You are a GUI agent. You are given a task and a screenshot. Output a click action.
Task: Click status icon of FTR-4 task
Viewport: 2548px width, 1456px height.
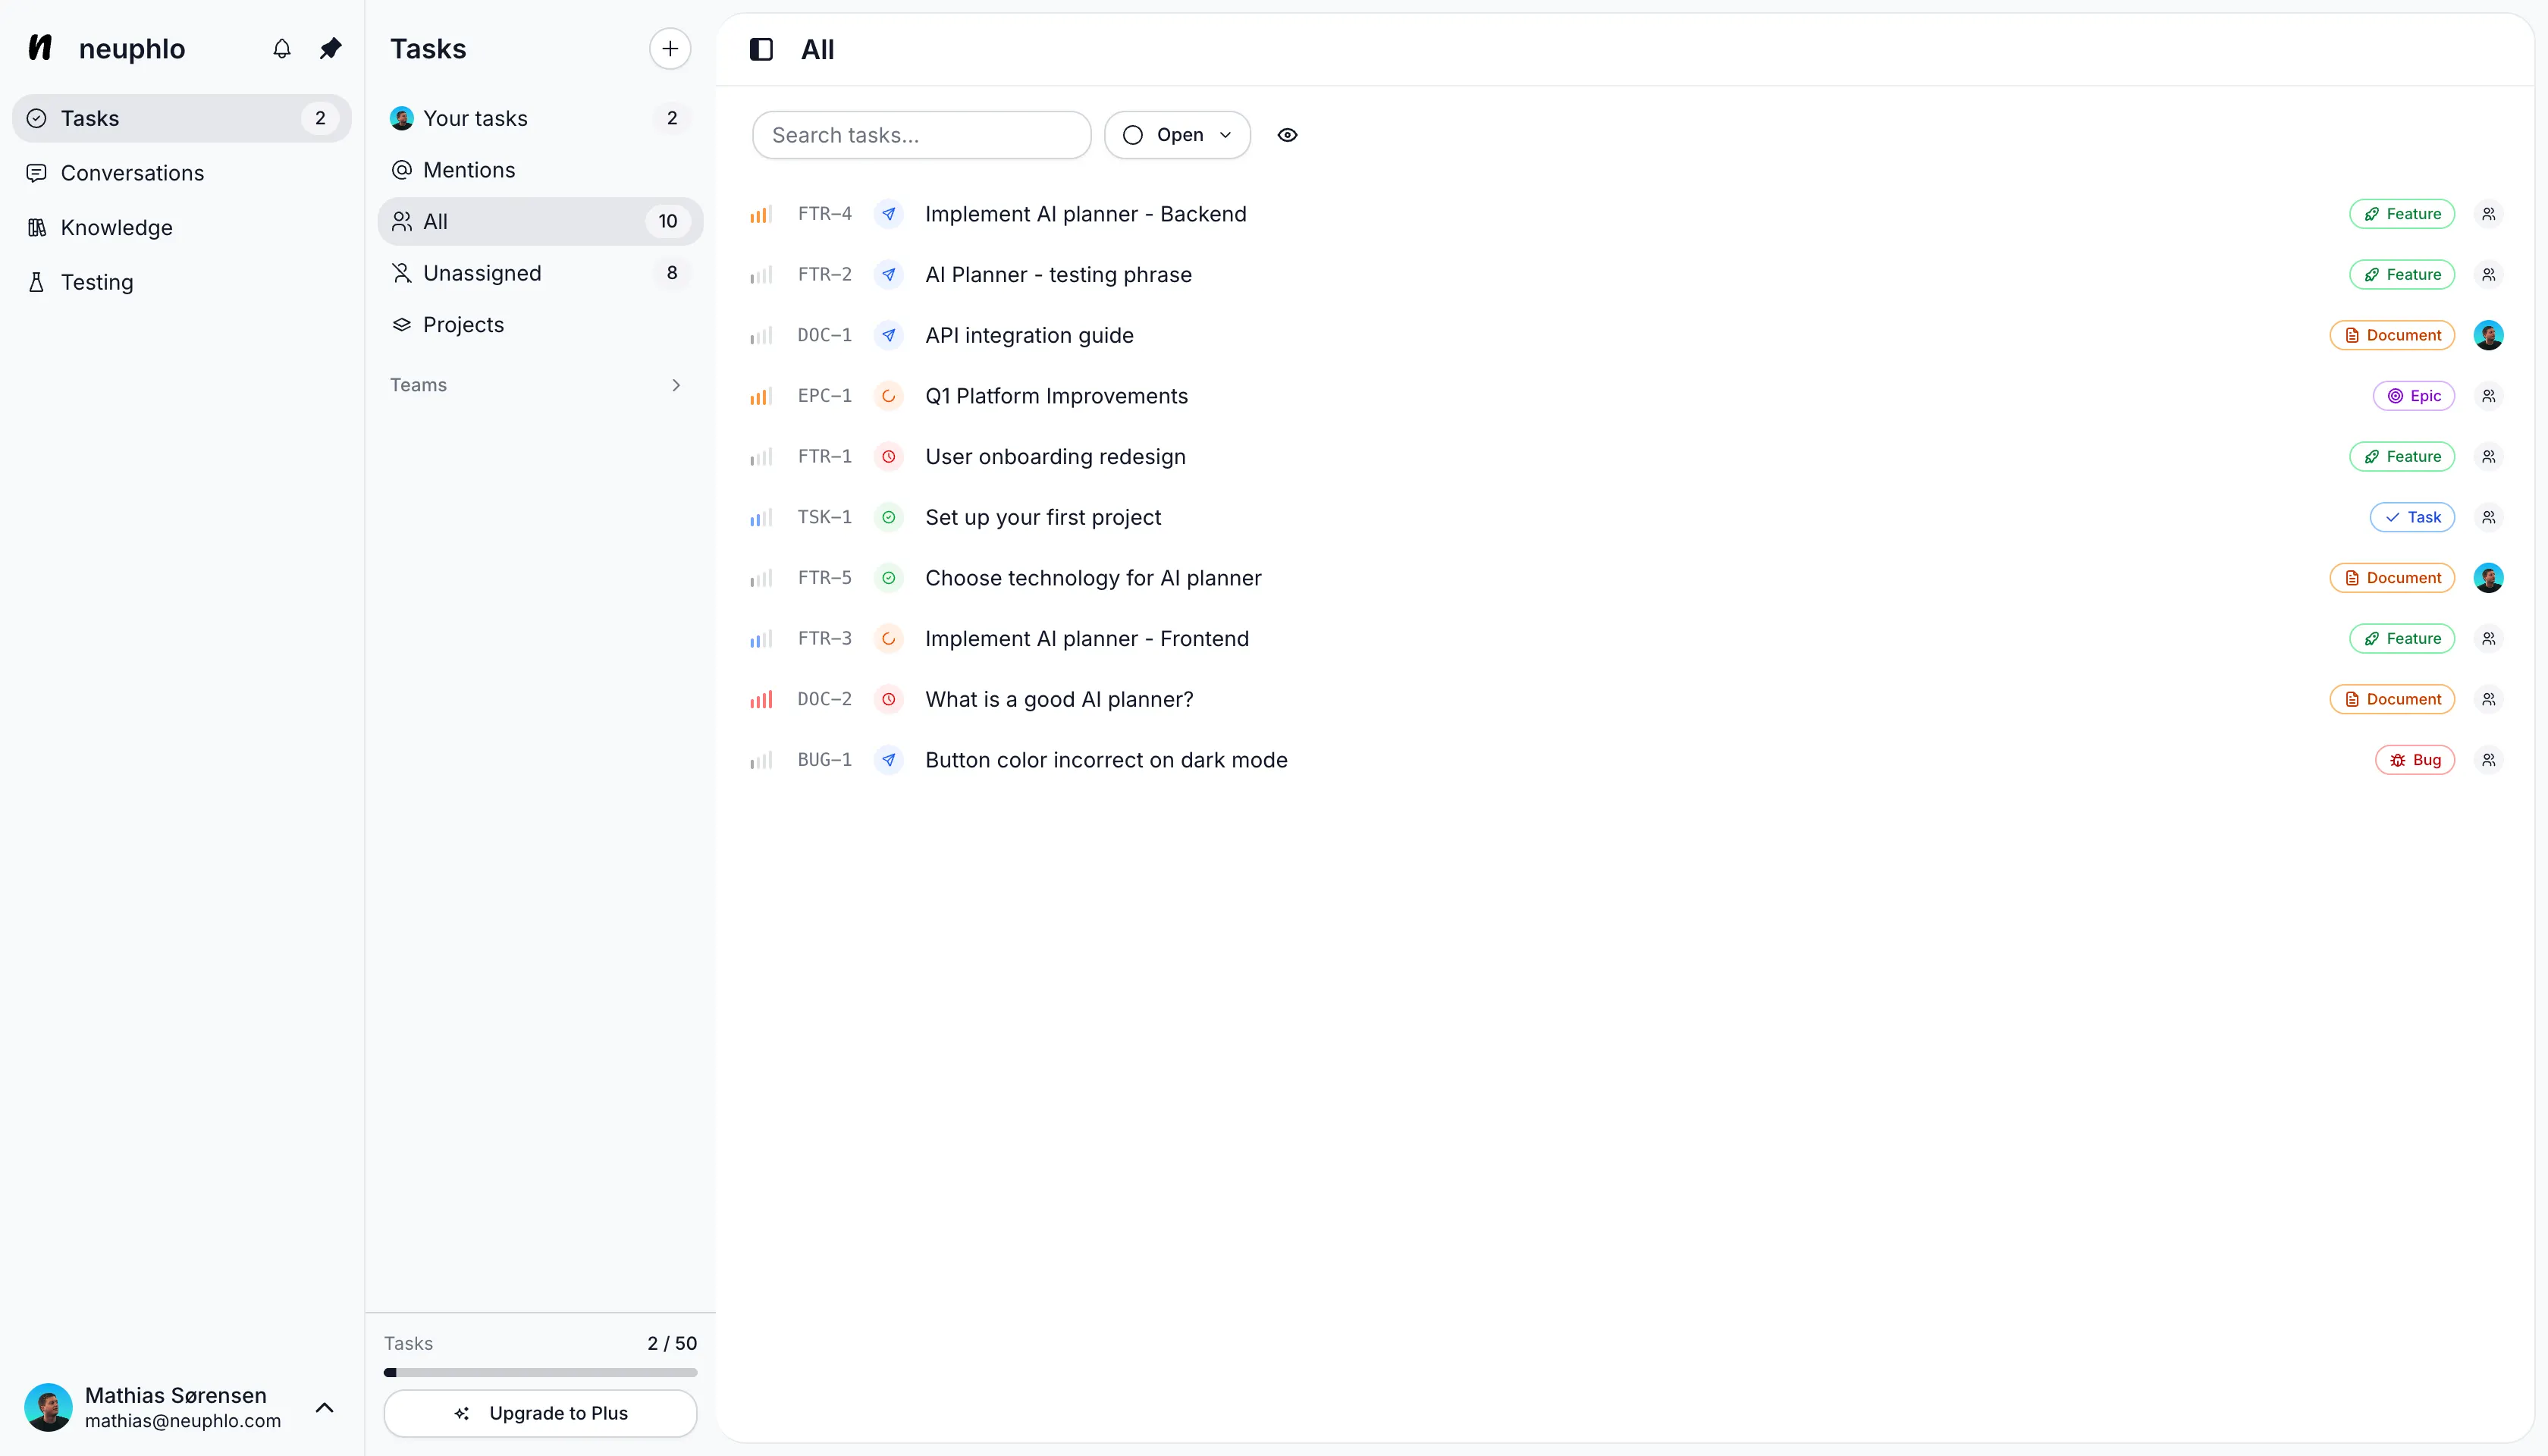click(888, 214)
